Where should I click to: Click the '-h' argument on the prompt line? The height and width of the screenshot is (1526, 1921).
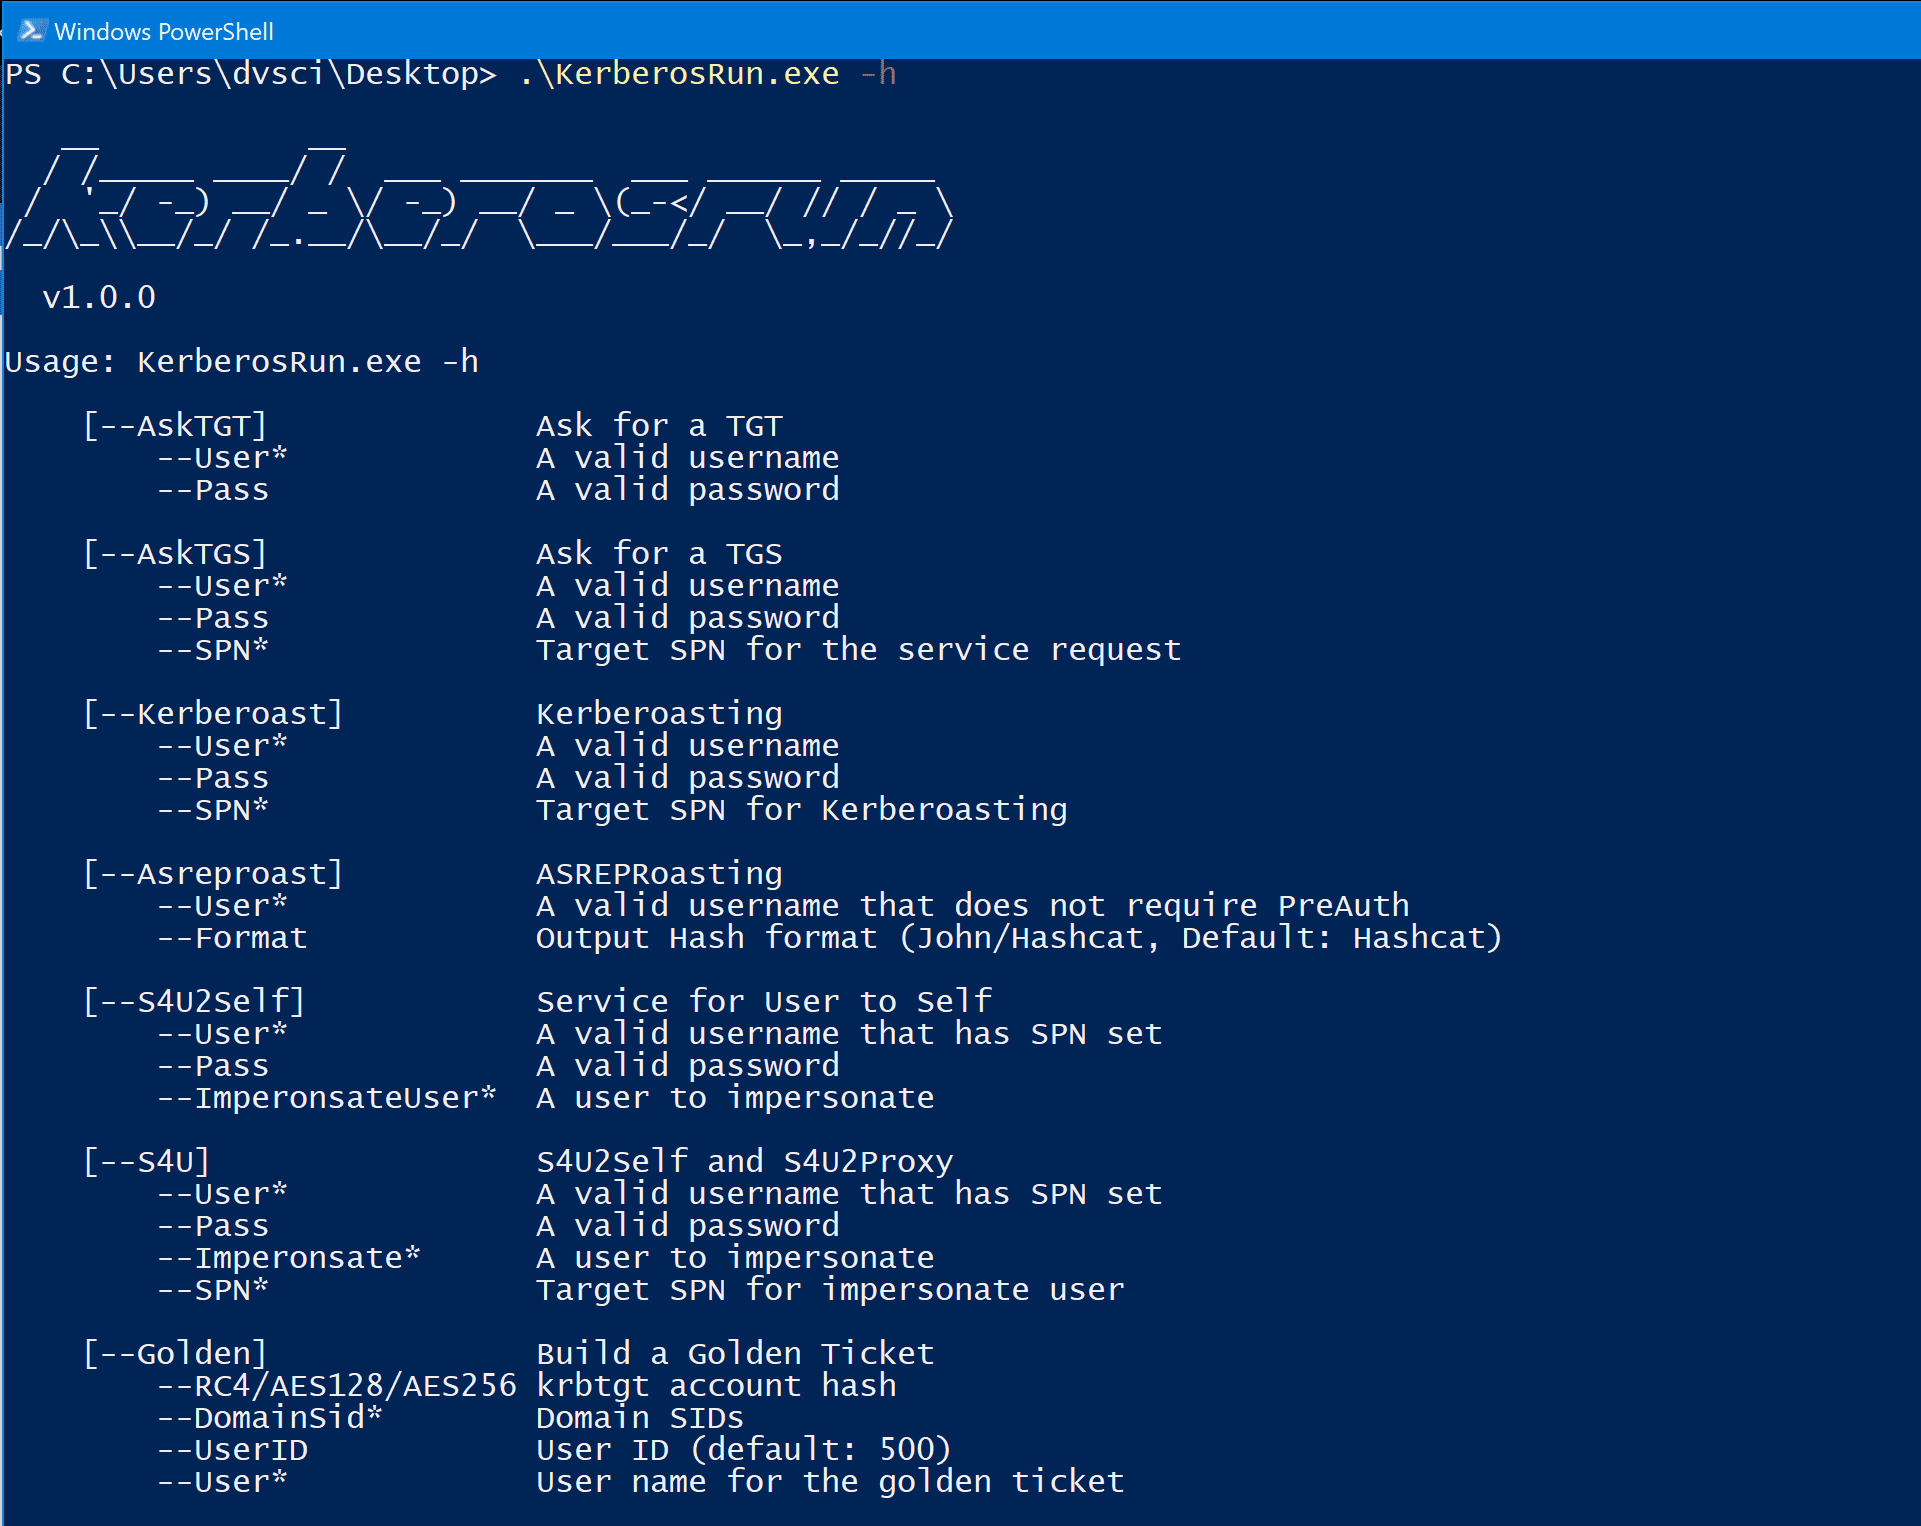[878, 74]
